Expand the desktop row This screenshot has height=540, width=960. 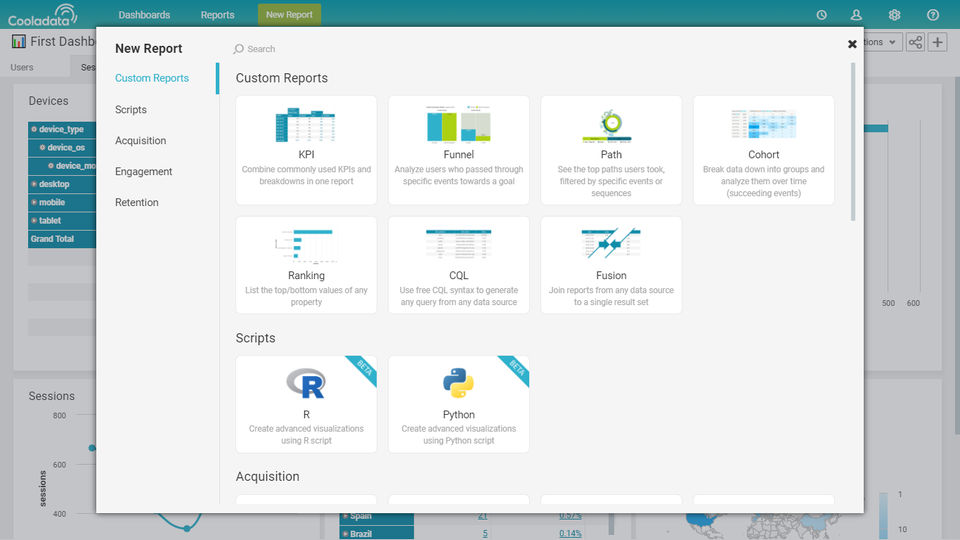point(34,184)
